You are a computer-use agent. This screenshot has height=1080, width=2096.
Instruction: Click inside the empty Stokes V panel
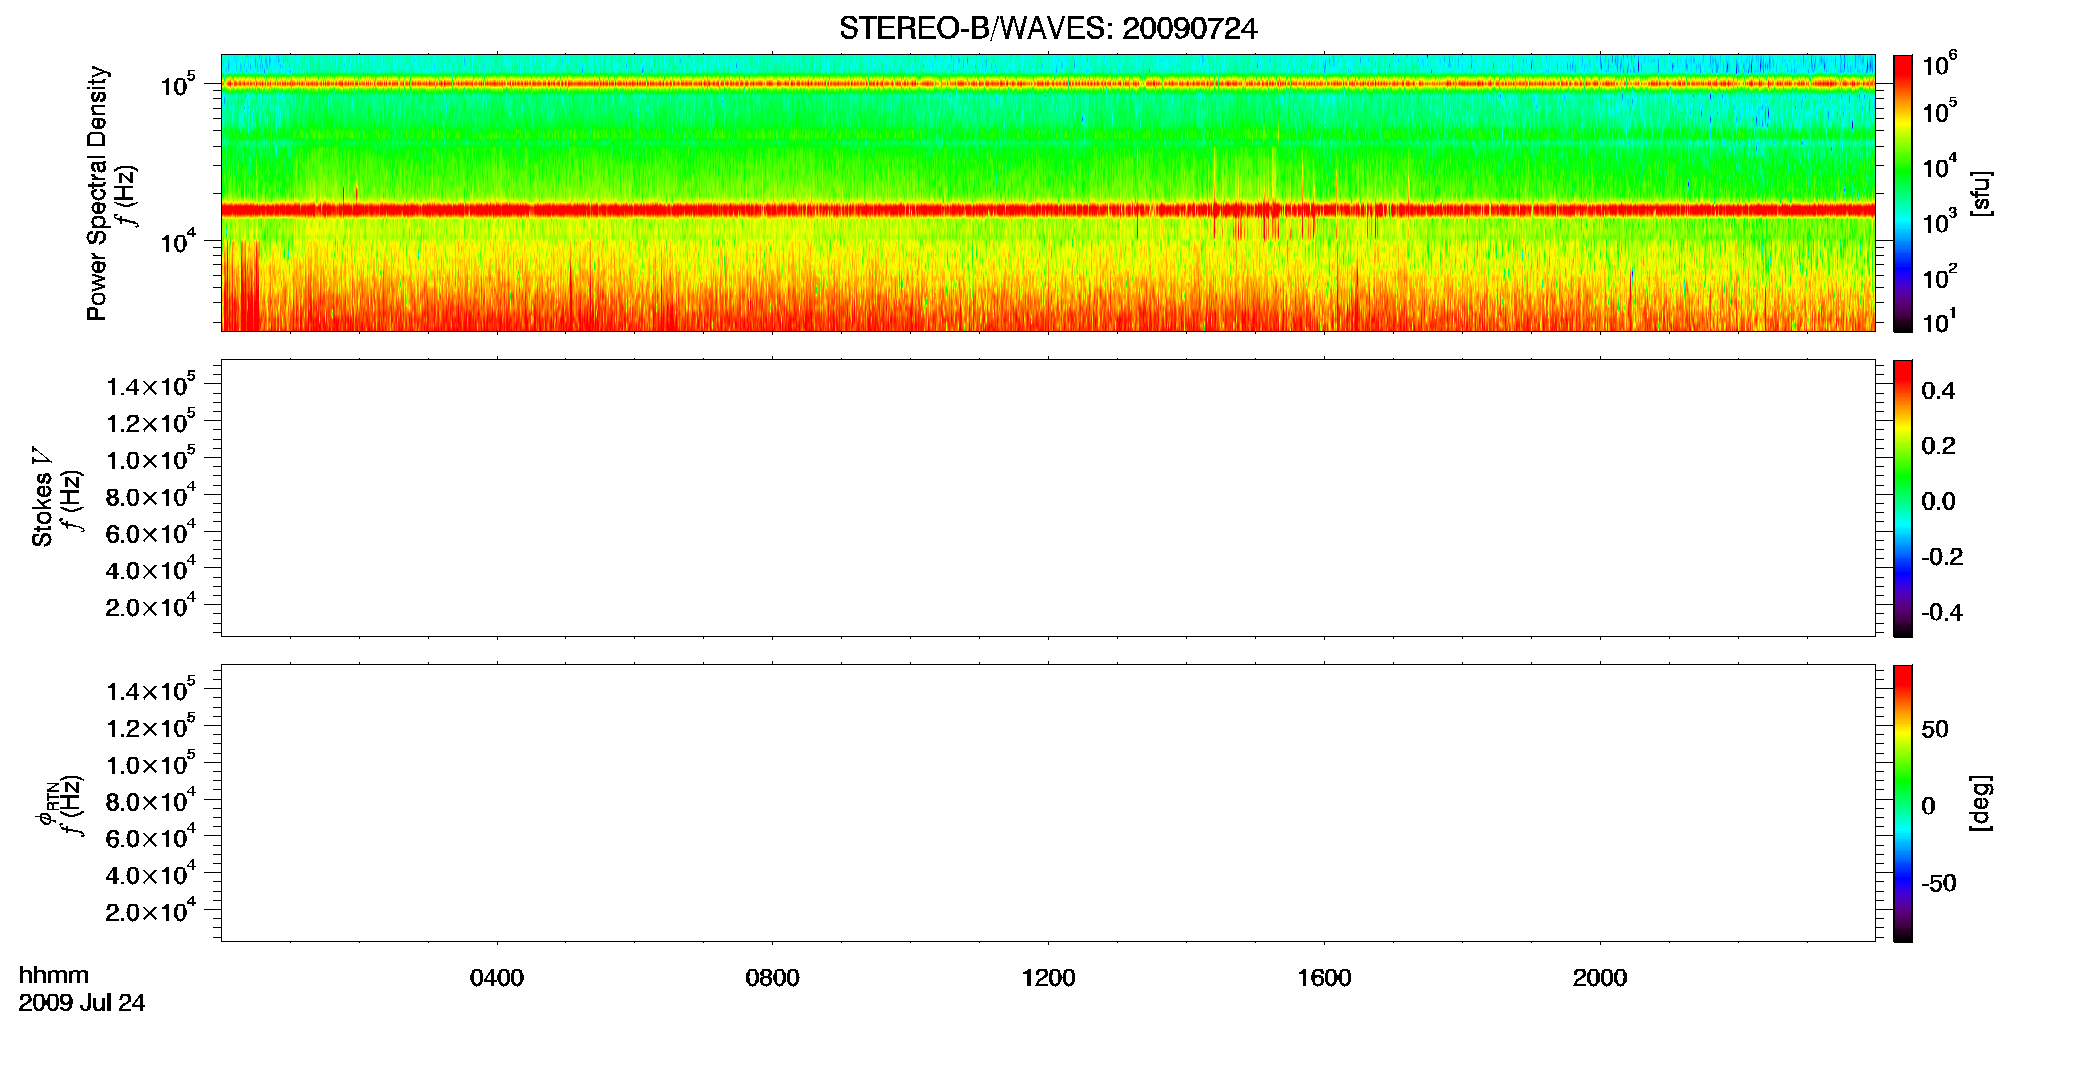1048,498
